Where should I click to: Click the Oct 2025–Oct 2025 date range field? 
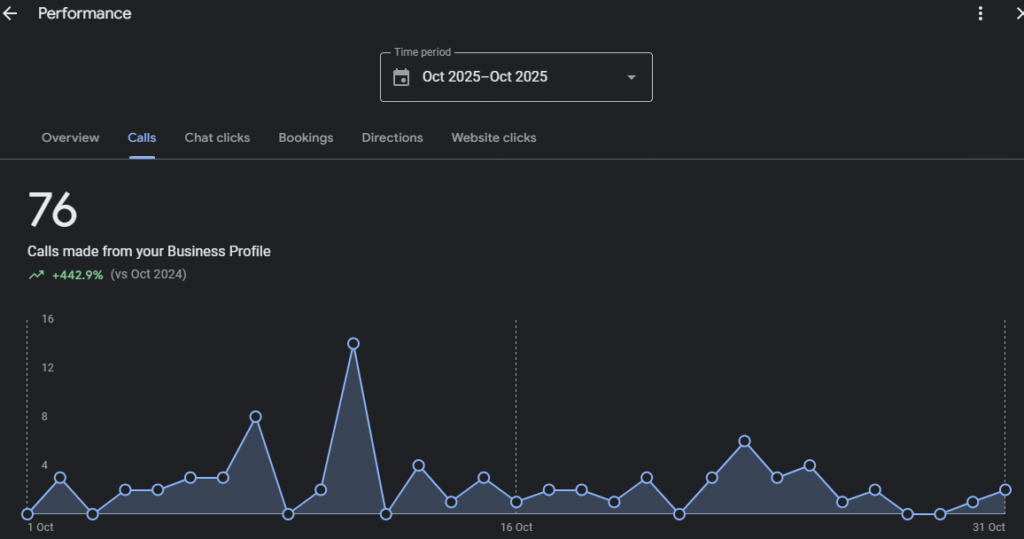tap(485, 77)
